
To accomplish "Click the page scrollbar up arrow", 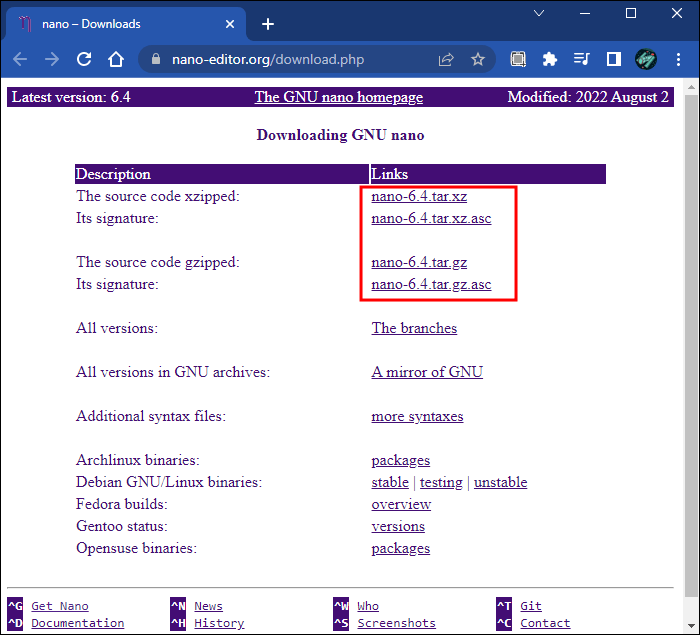I will coord(692,88).
